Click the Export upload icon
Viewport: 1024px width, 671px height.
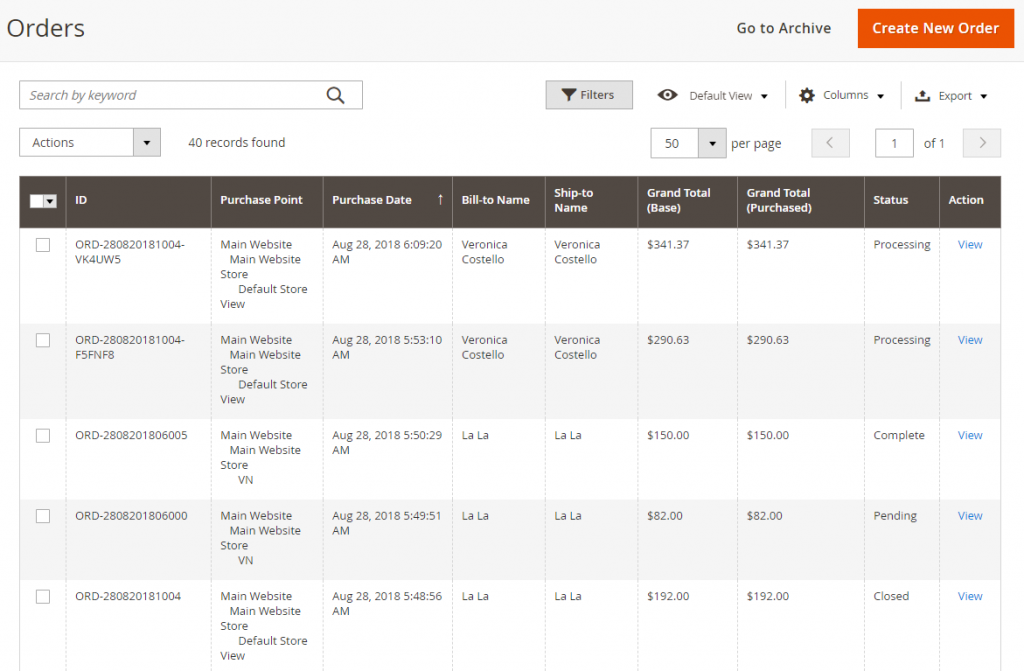923,96
